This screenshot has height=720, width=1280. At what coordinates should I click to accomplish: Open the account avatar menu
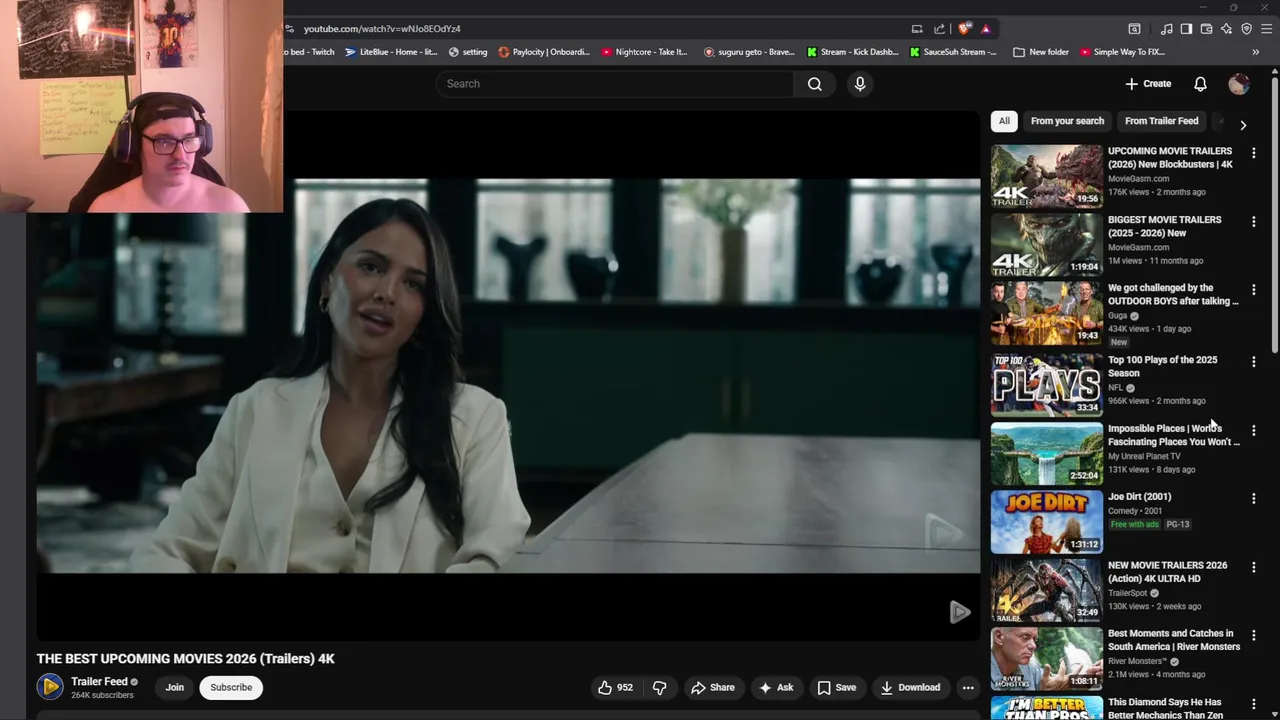coord(1239,84)
